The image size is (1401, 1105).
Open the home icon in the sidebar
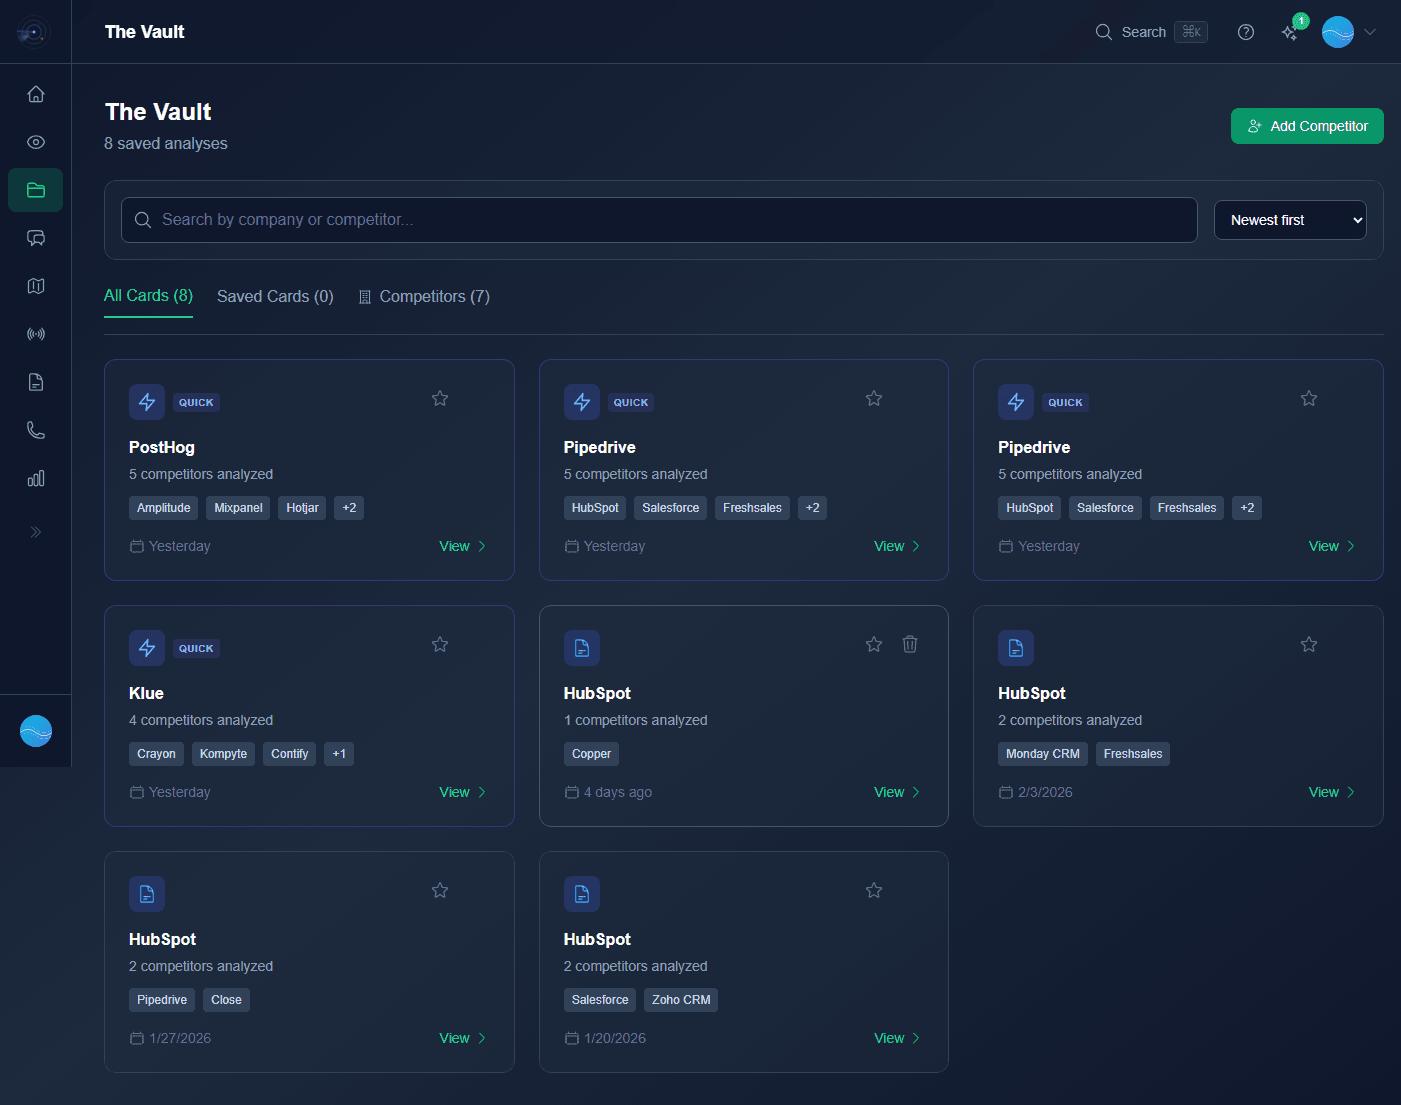(36, 94)
